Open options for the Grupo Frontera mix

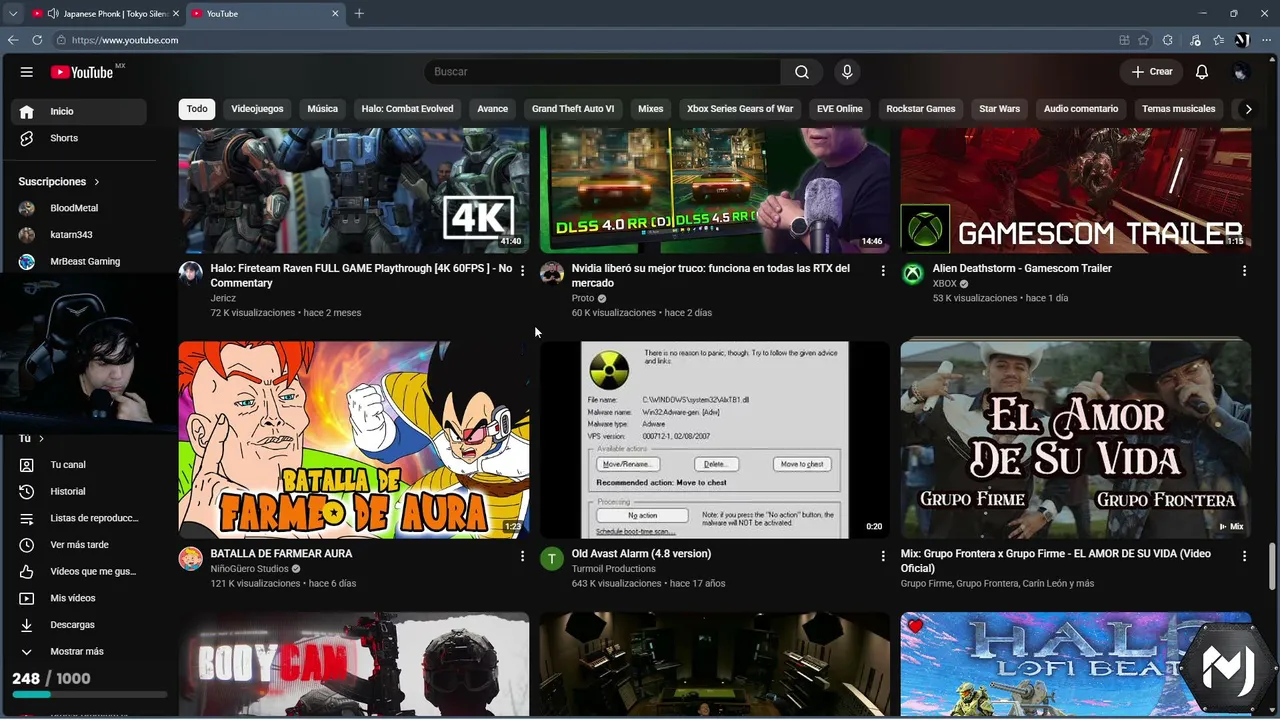(x=1244, y=556)
